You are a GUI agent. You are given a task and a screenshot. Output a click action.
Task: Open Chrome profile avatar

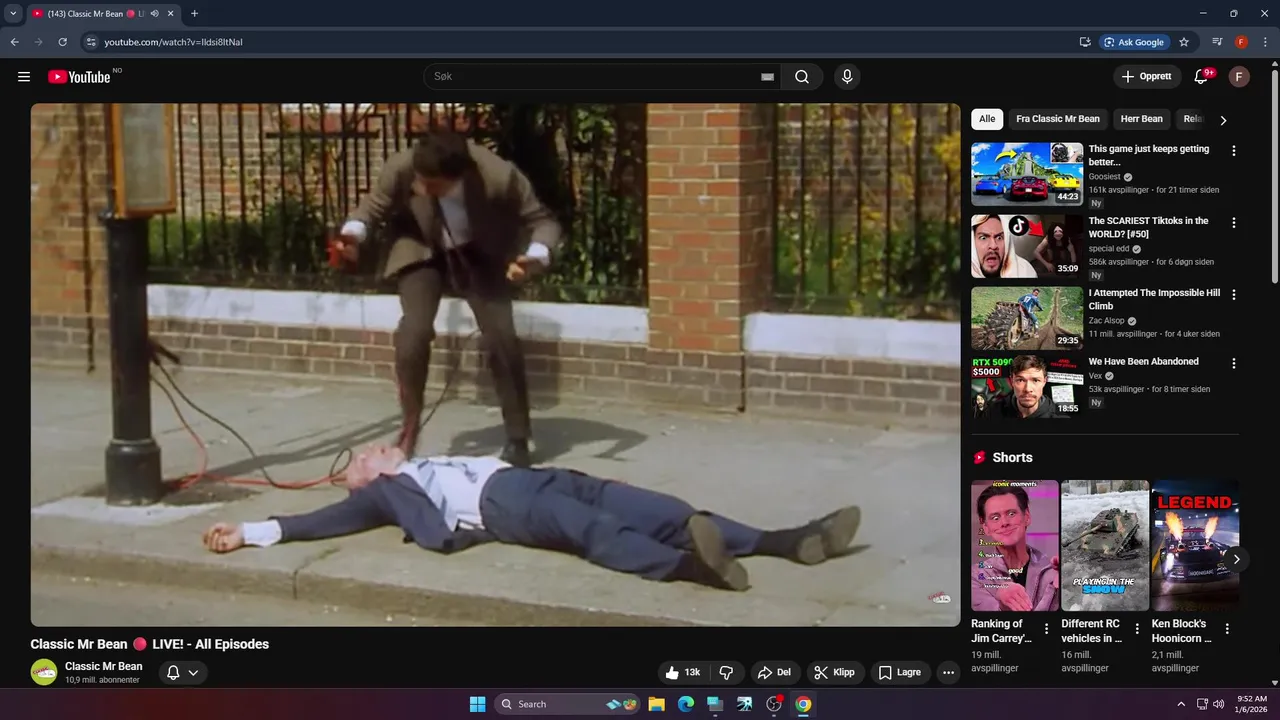1241,42
